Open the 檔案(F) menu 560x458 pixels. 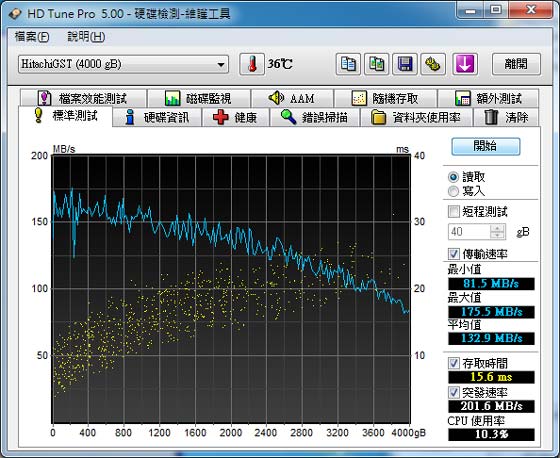[x=32, y=36]
